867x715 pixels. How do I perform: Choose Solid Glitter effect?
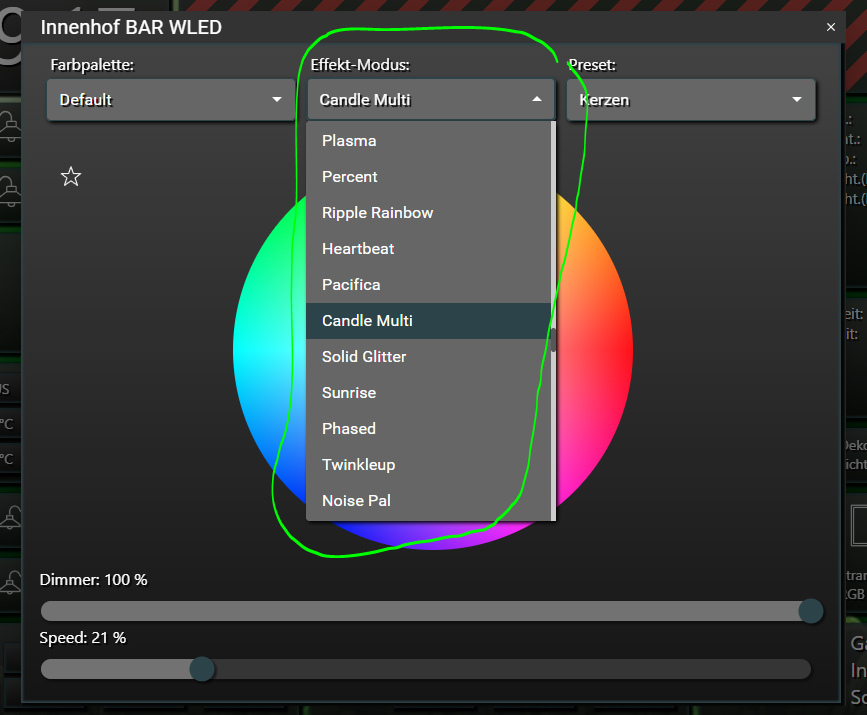point(429,357)
